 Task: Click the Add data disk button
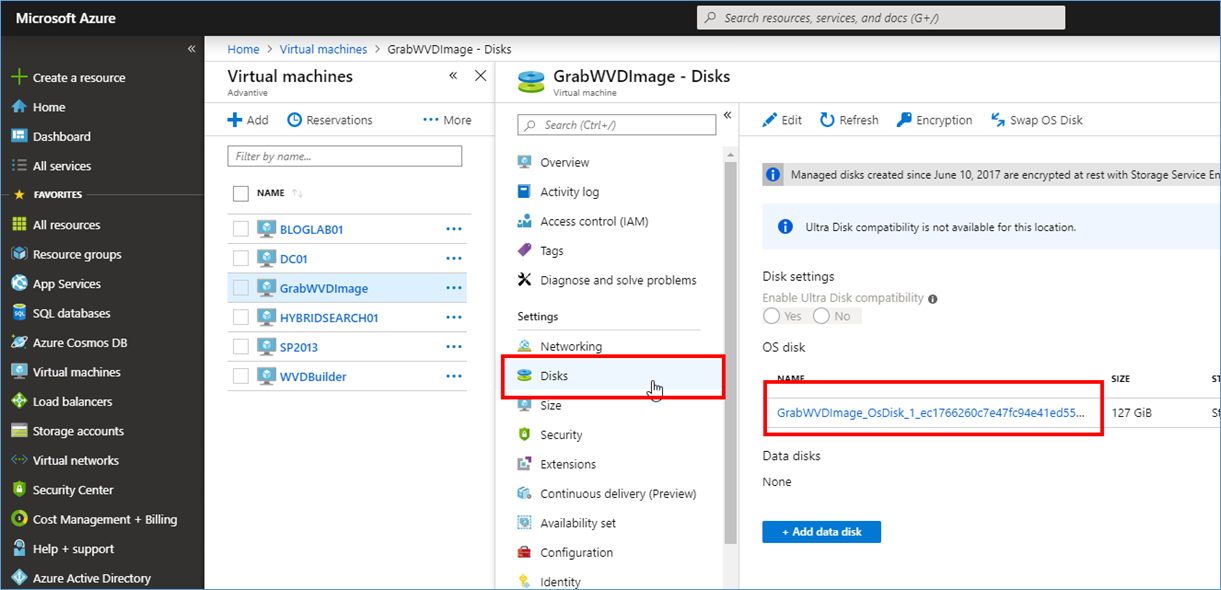point(821,532)
